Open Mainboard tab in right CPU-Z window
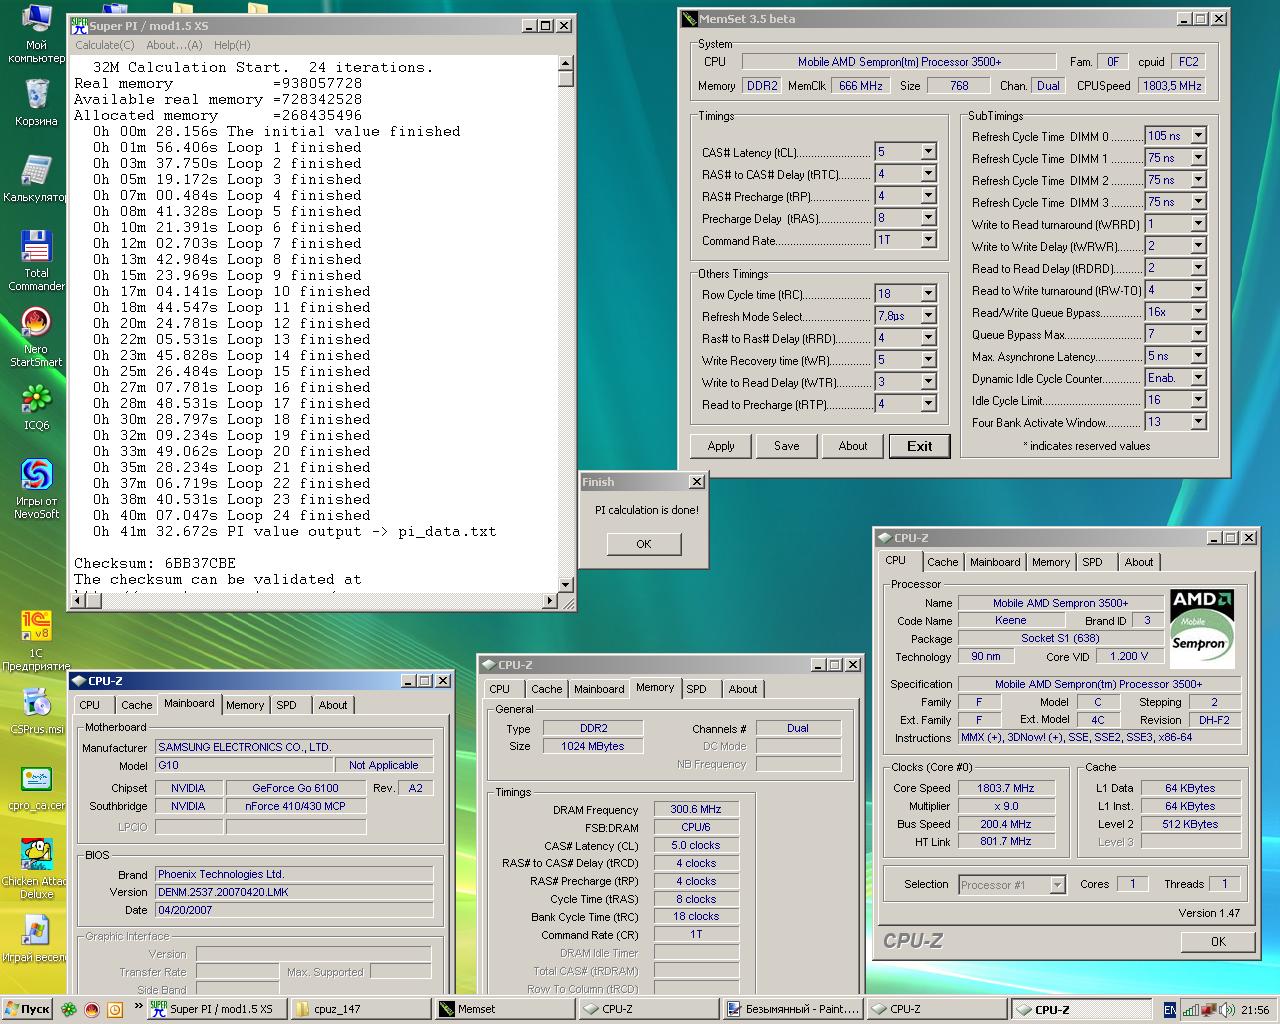 click(x=995, y=562)
